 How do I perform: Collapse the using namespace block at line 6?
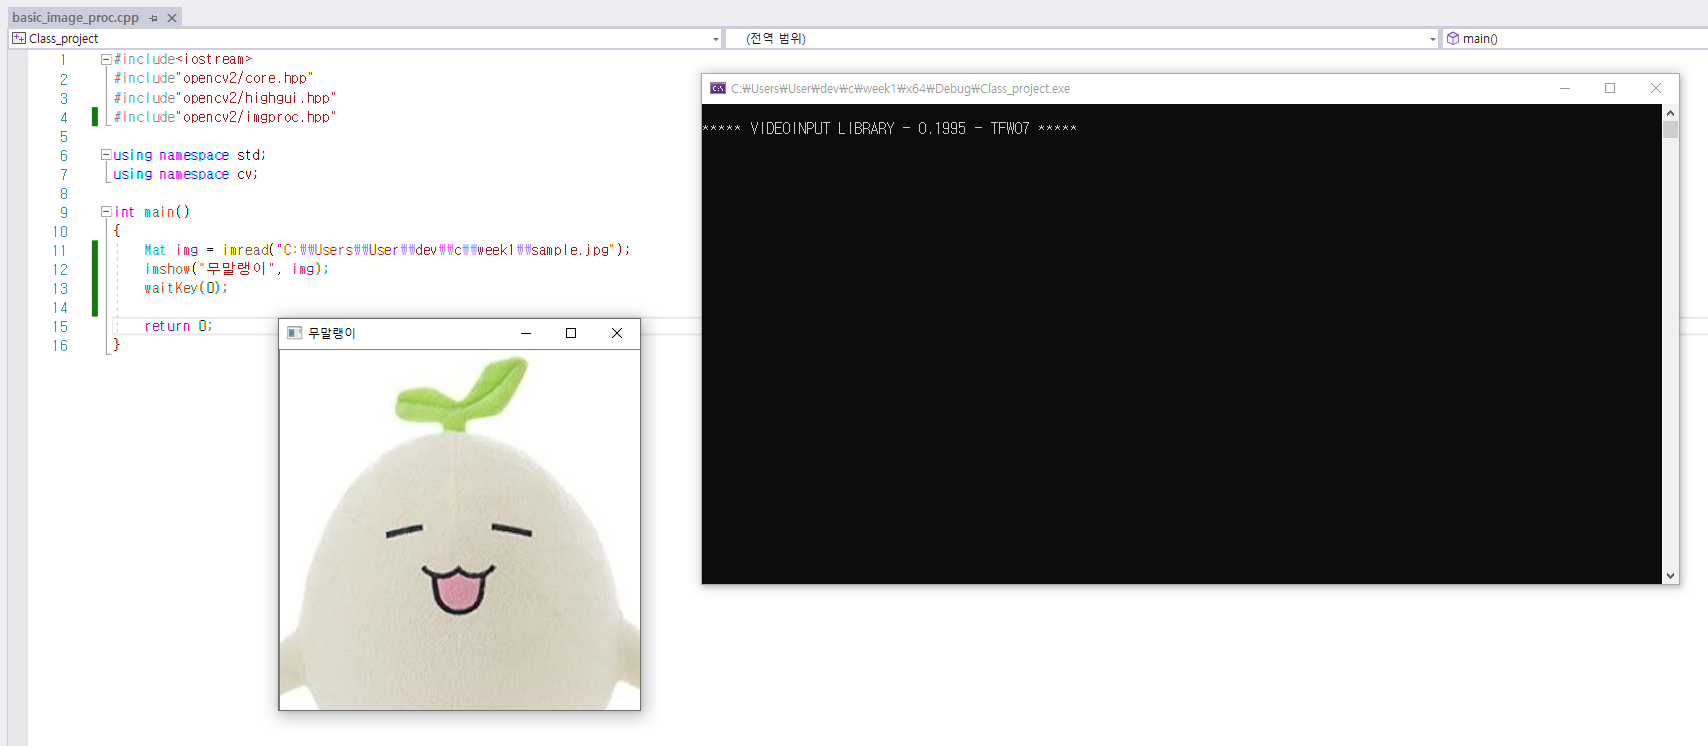click(x=106, y=155)
